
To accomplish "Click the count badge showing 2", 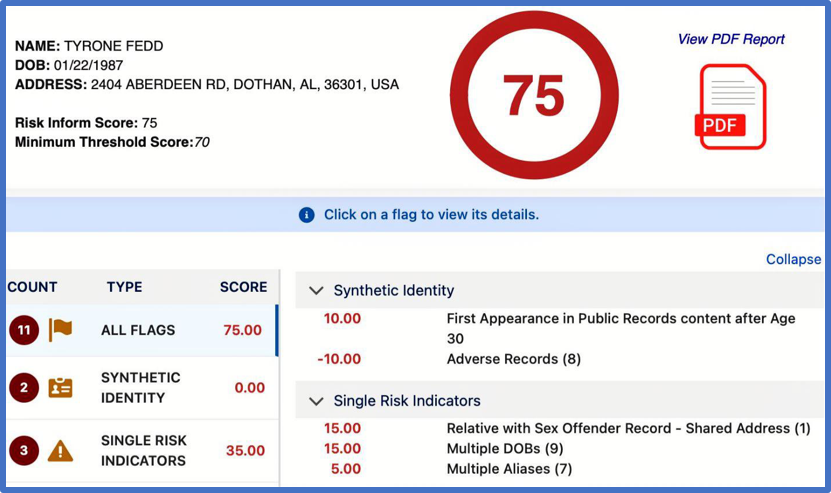I will point(24,388).
